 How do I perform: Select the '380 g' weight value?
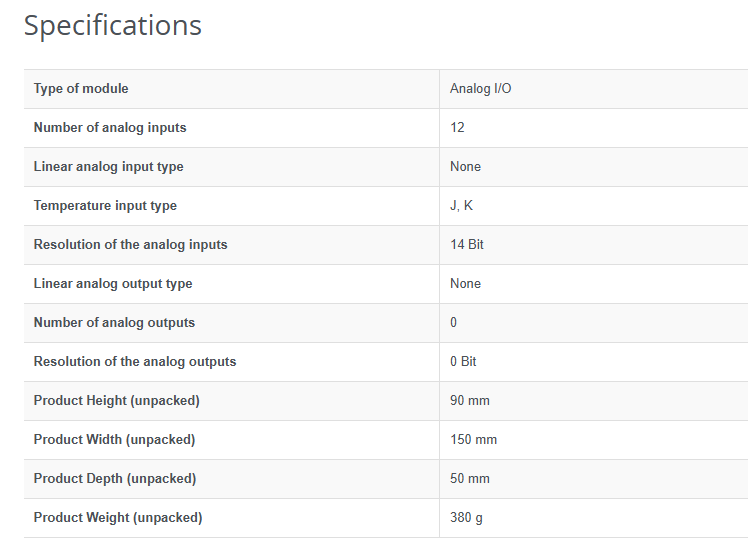467,518
